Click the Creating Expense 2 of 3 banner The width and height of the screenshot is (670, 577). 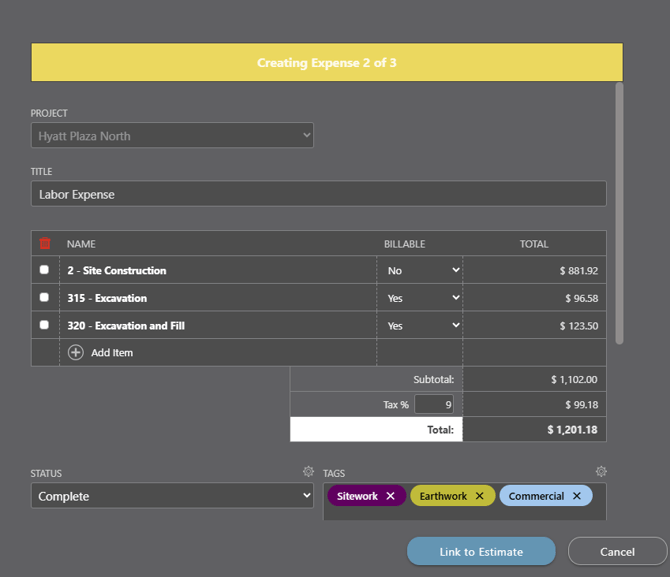(x=327, y=62)
